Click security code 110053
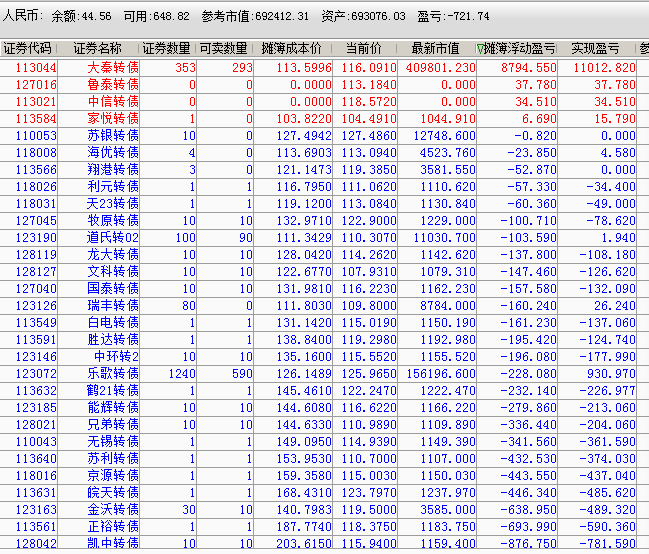 pyautogui.click(x=36, y=135)
